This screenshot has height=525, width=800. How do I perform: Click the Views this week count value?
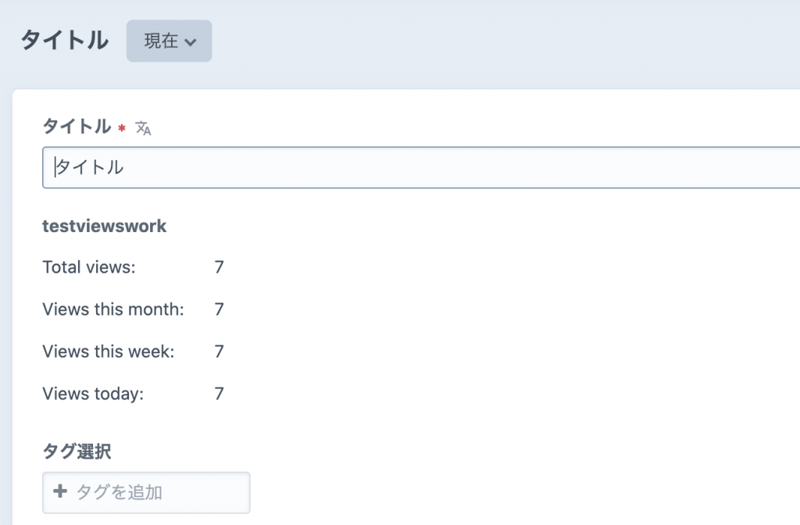coord(219,351)
